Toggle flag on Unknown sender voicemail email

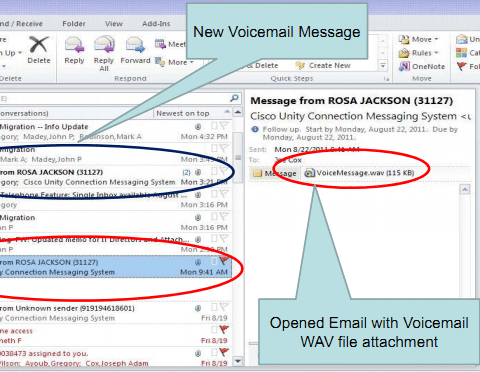point(224,307)
